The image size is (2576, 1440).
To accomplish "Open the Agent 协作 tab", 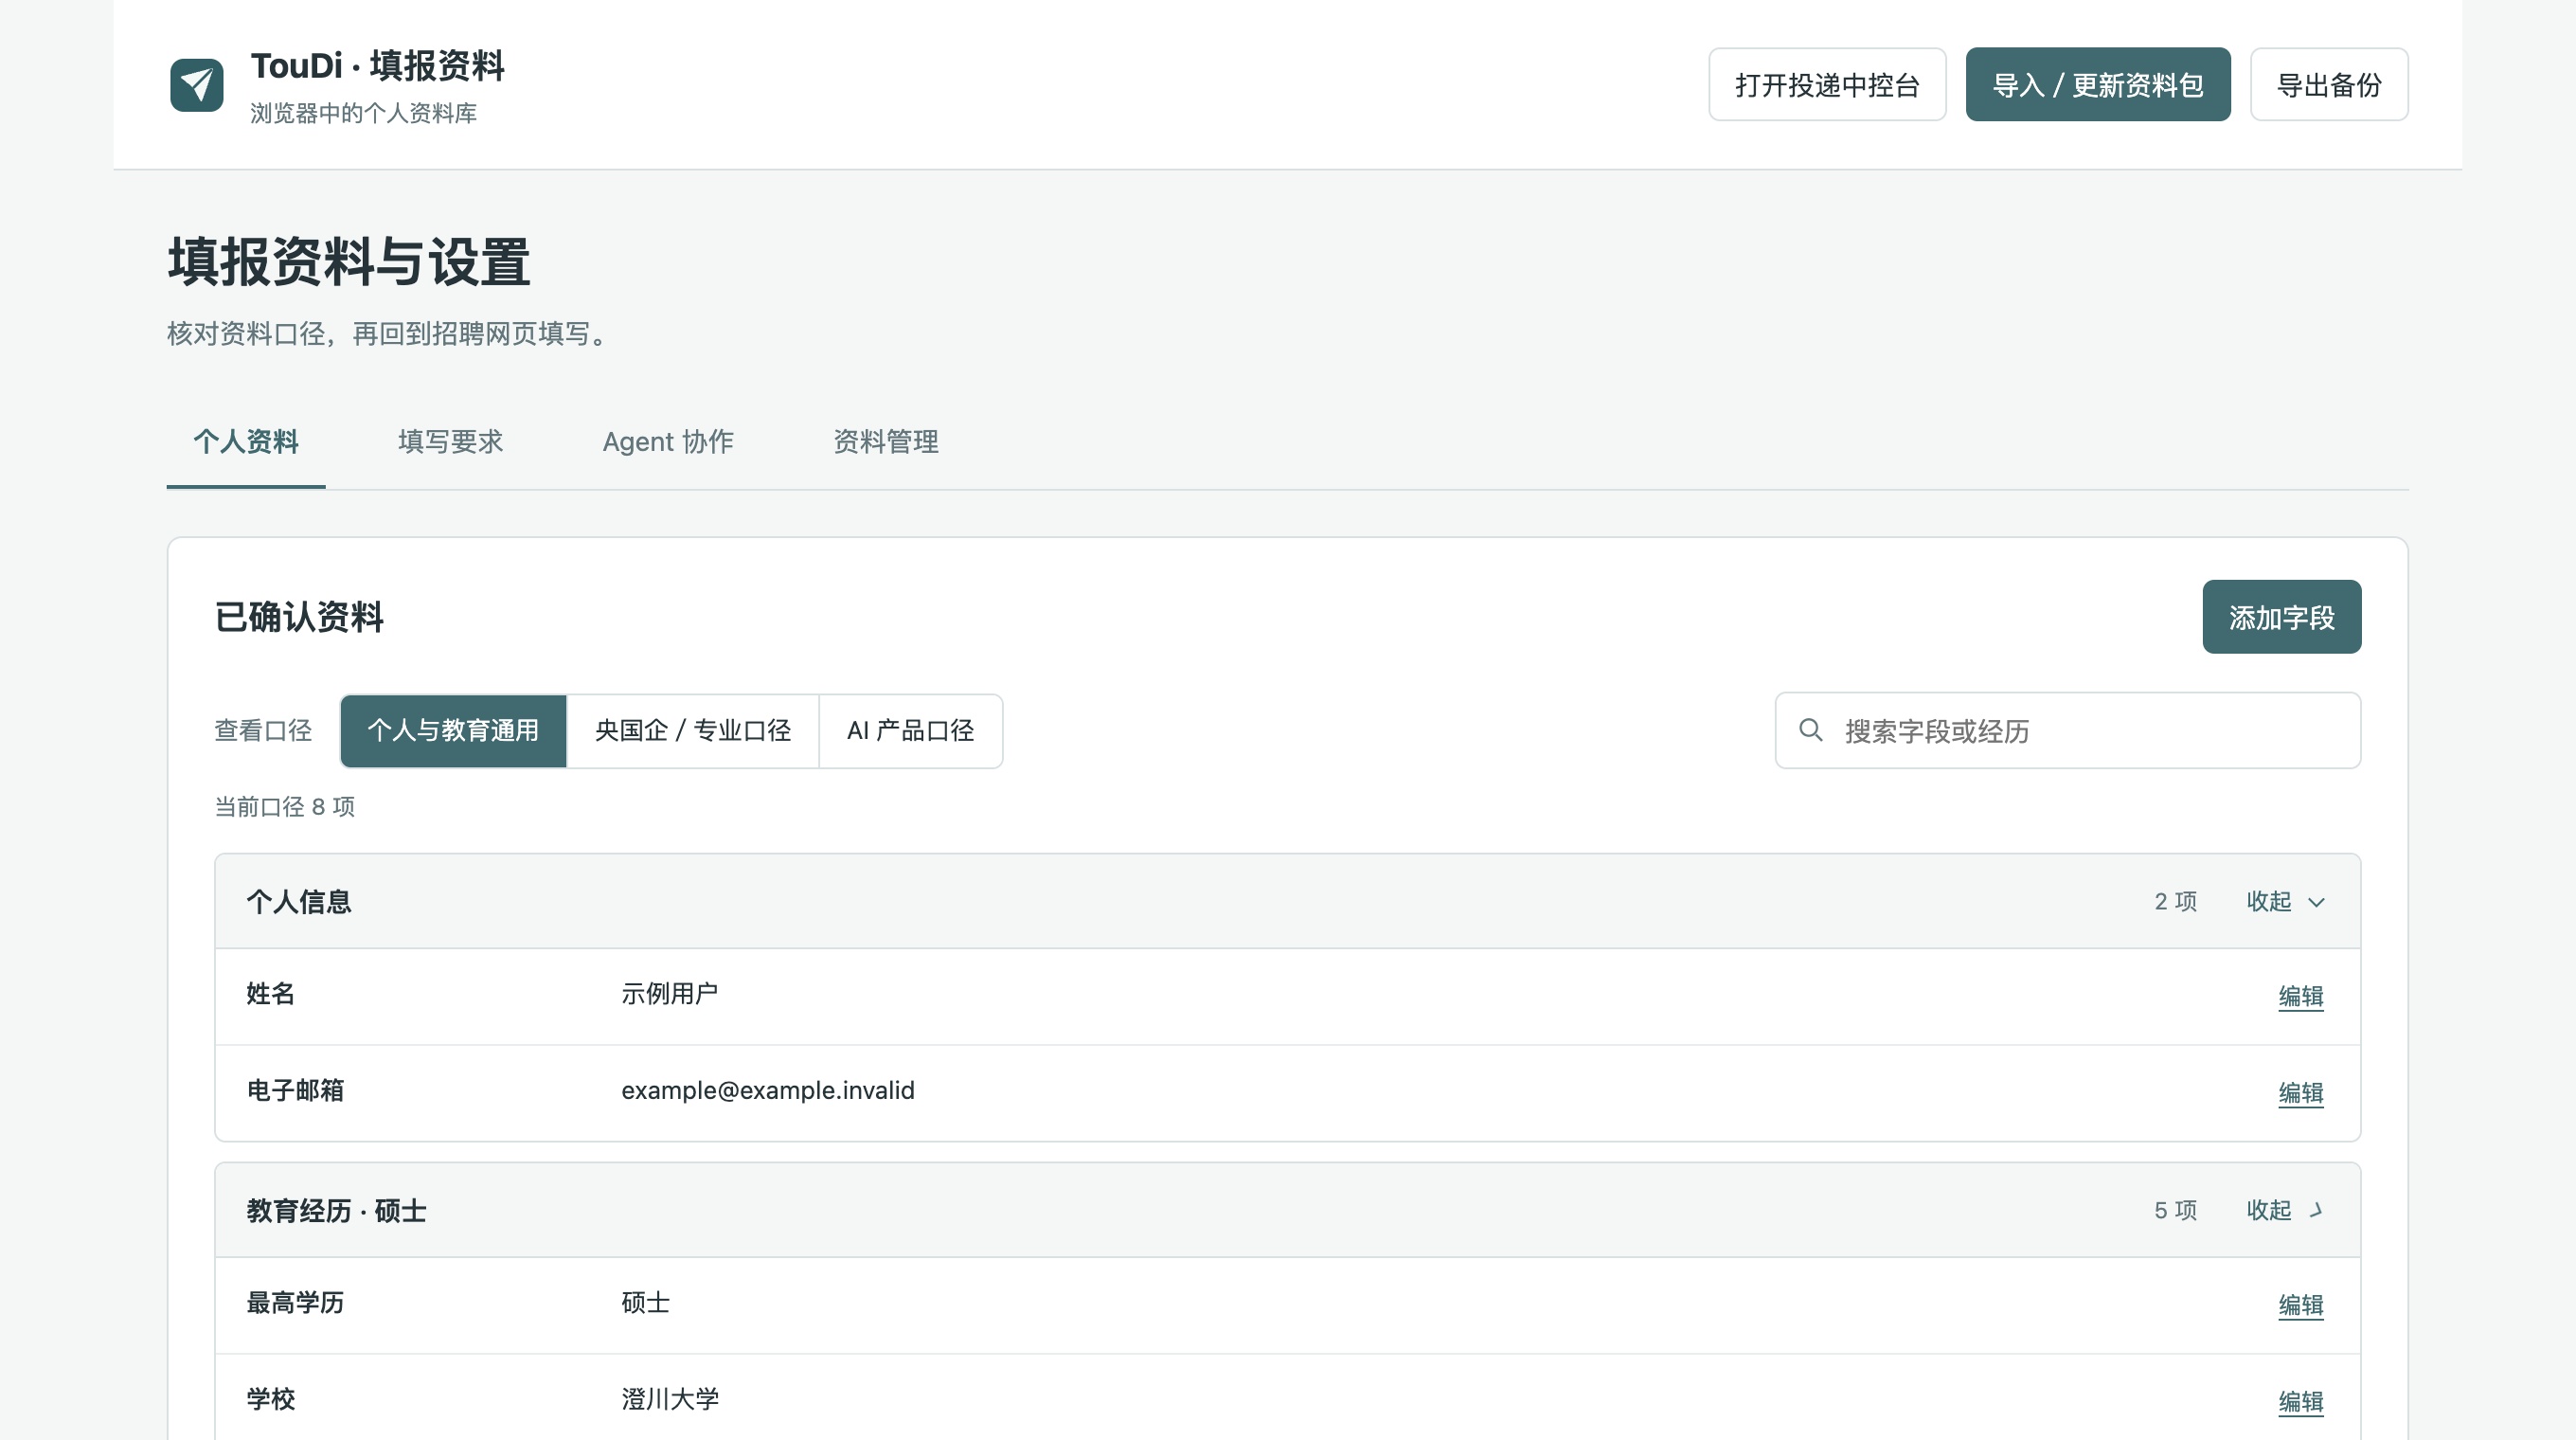I will pos(668,442).
